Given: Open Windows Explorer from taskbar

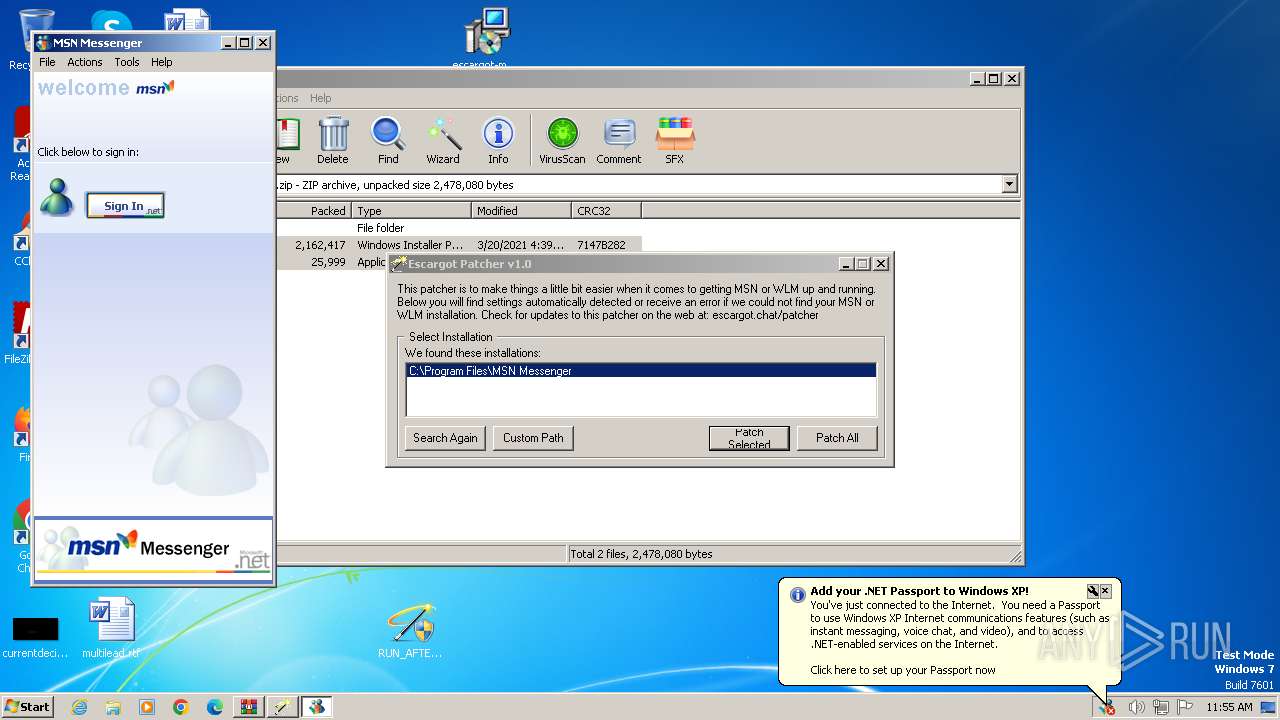Looking at the screenshot, I should tap(113, 707).
